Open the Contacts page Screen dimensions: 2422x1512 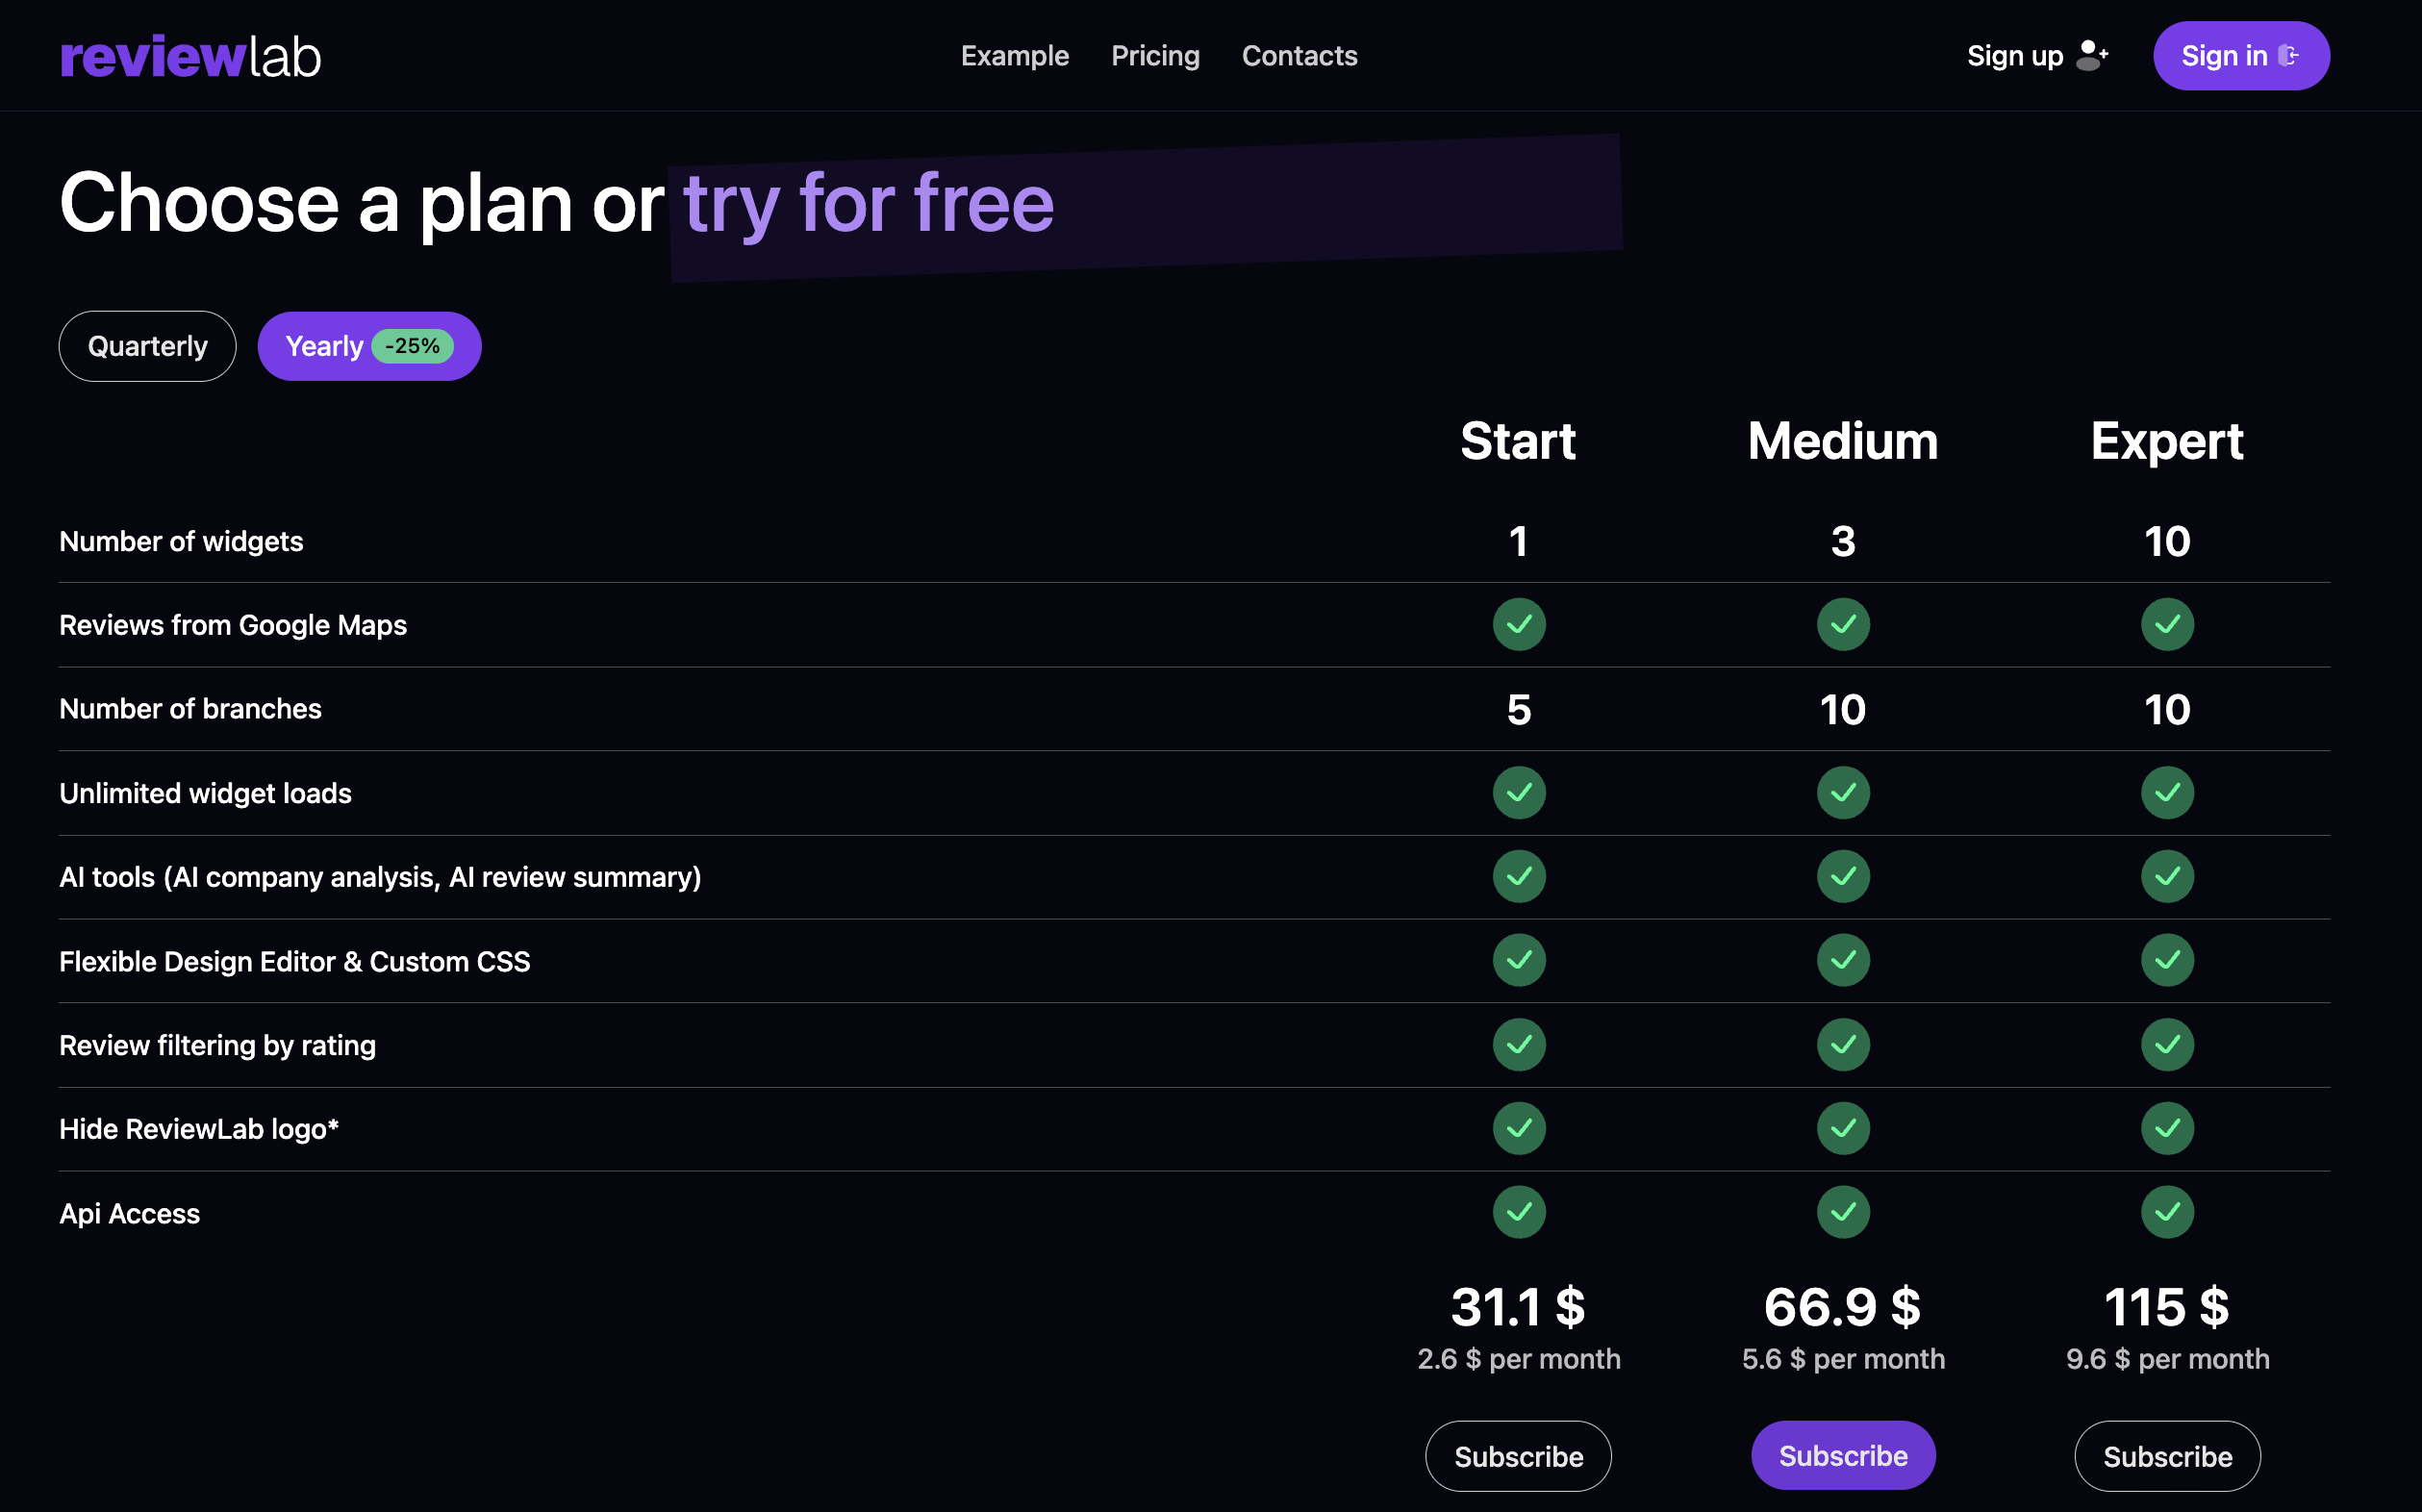point(1299,56)
